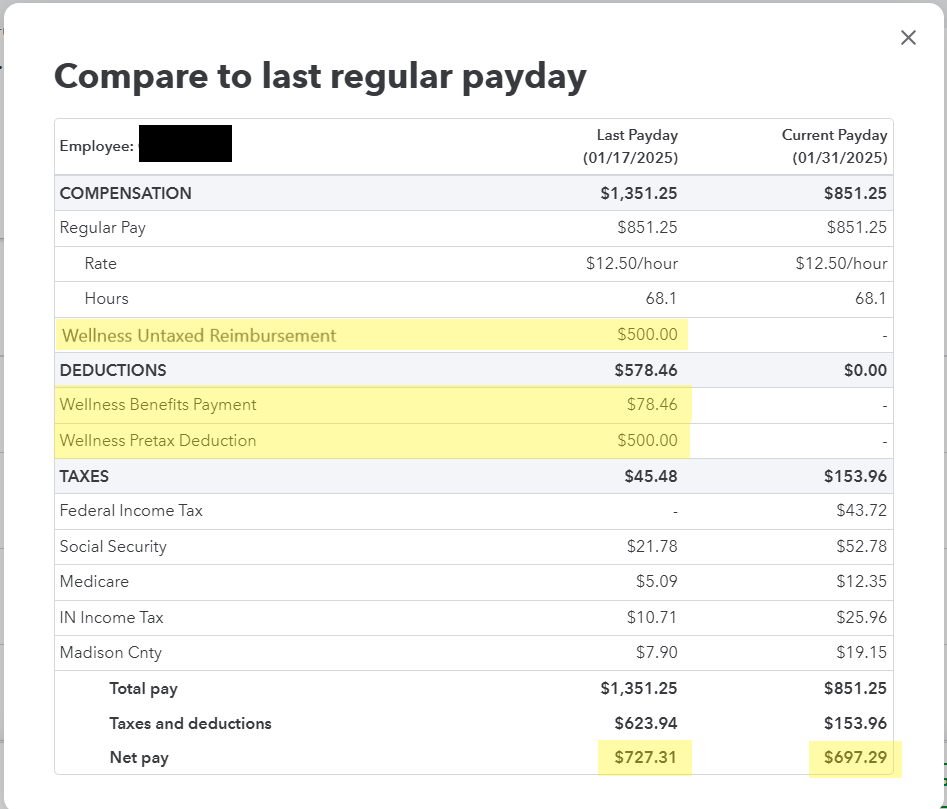Screen dimensions: 947x809
Task: Close the Compare to last regular payday dialog
Action: click(x=907, y=38)
